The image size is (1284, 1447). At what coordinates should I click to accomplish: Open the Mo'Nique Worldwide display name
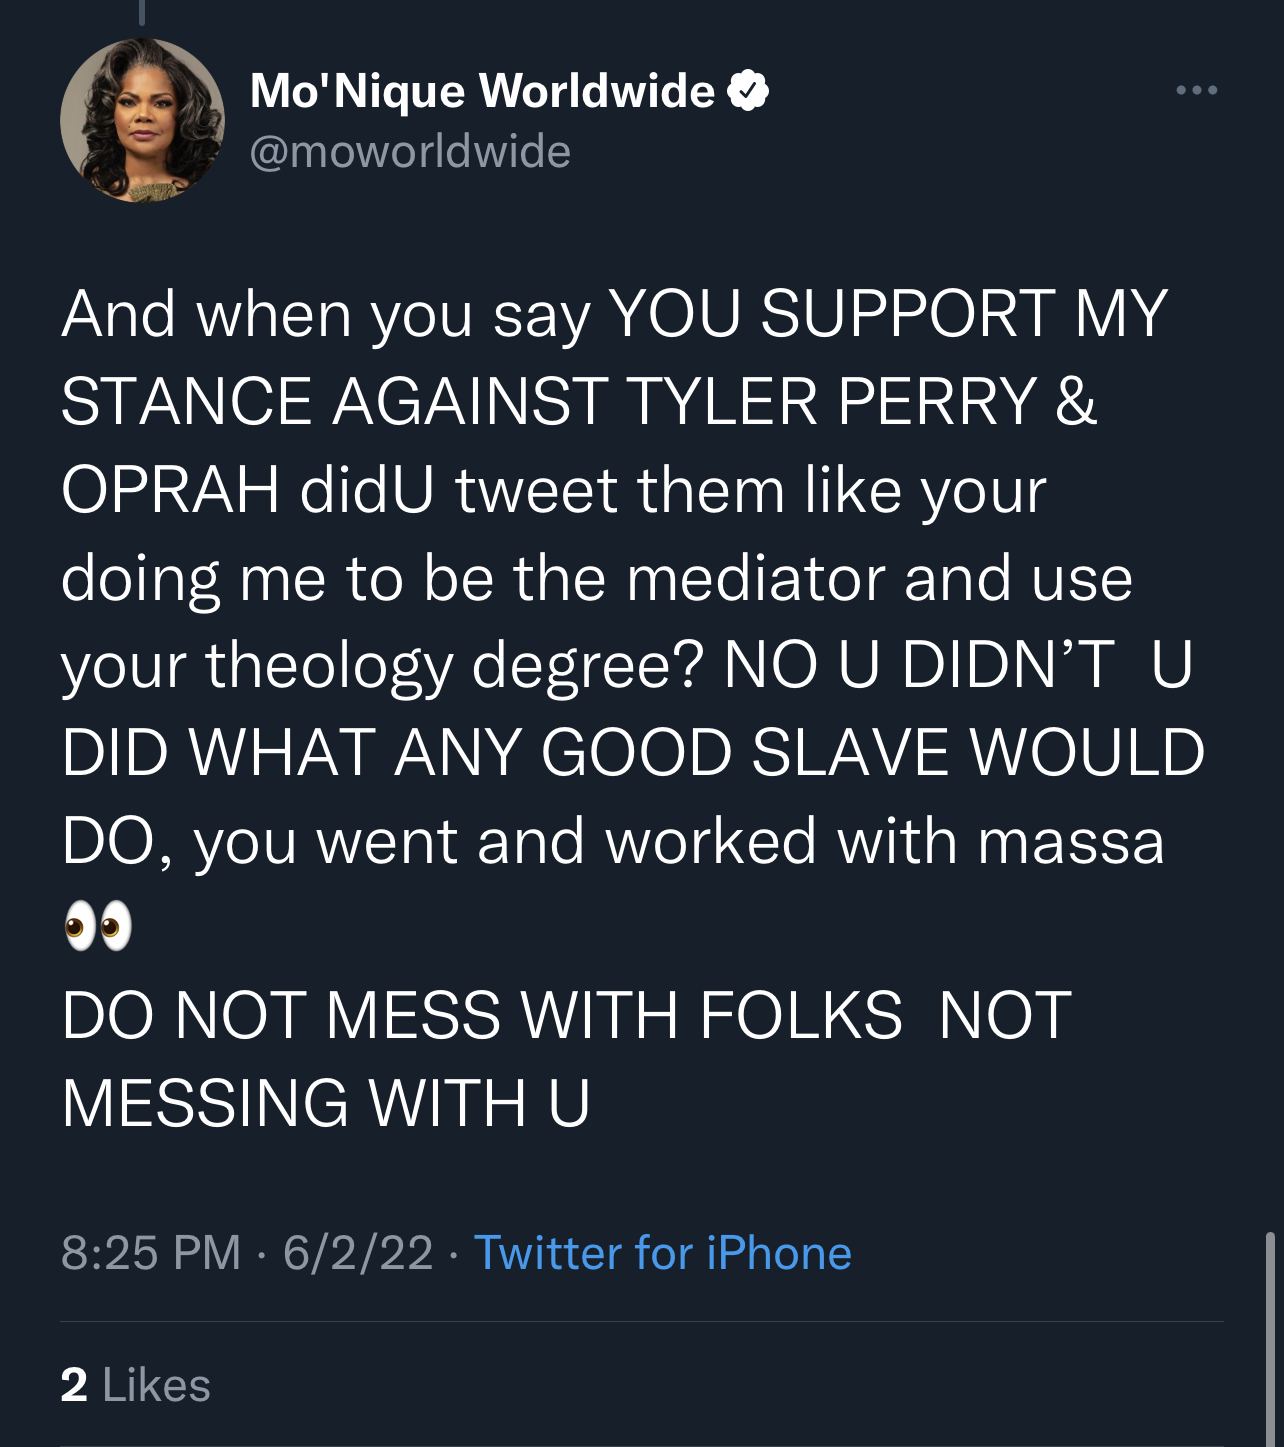(x=482, y=91)
